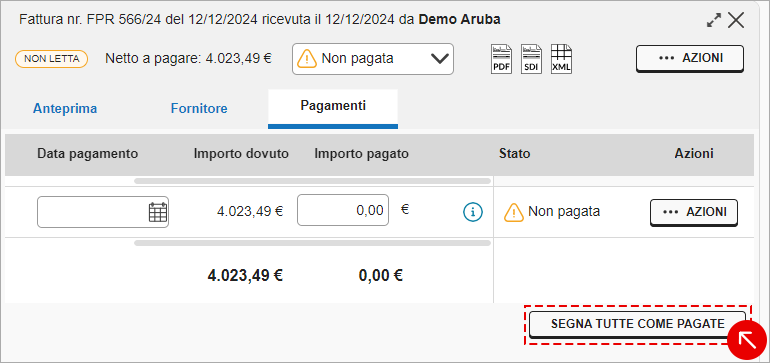The image size is (770, 363).
Task: Open the top AZIONI menu button
Action: (690, 58)
